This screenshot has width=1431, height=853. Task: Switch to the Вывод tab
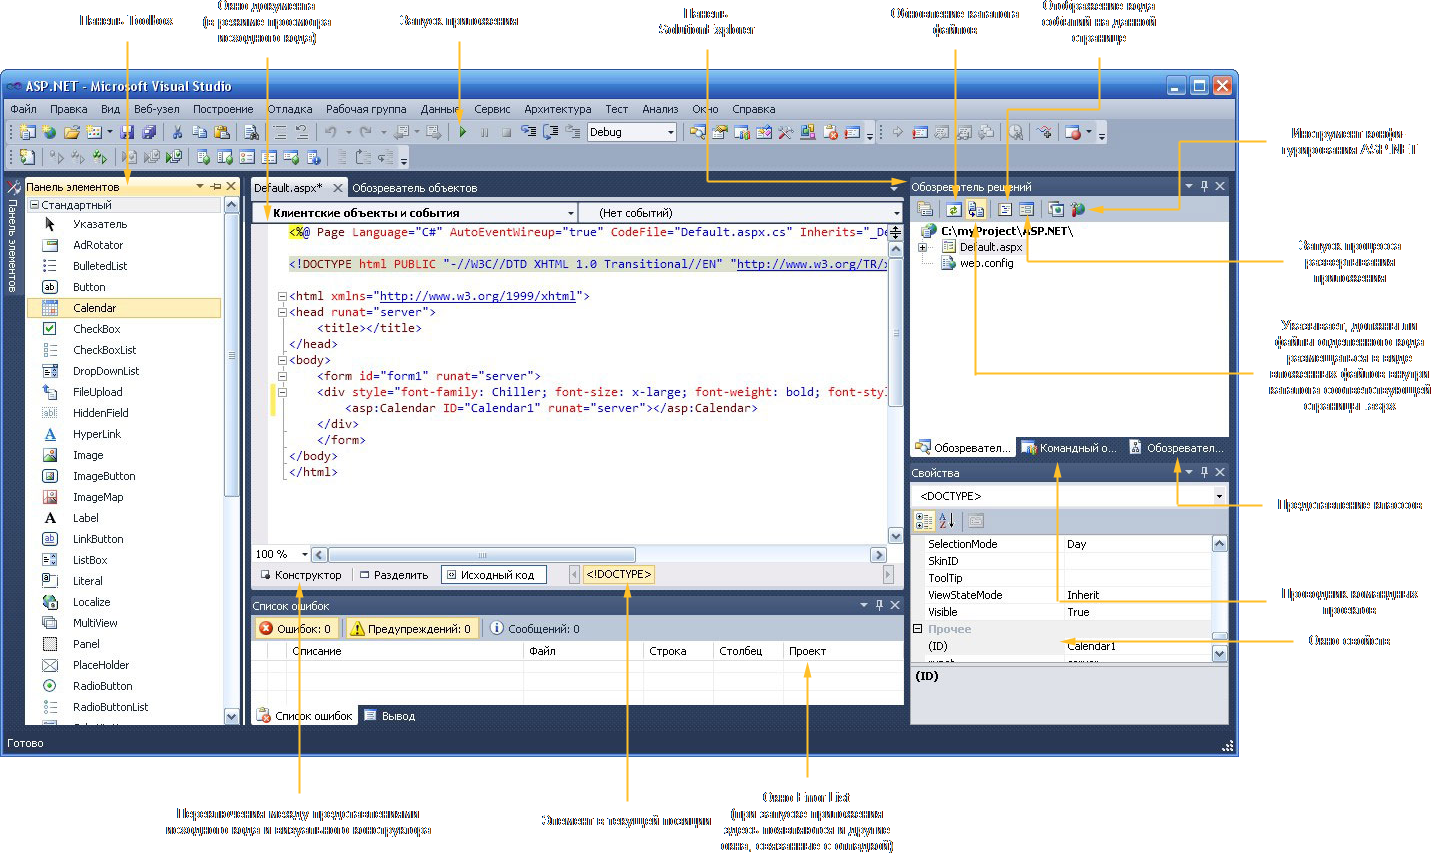point(390,716)
